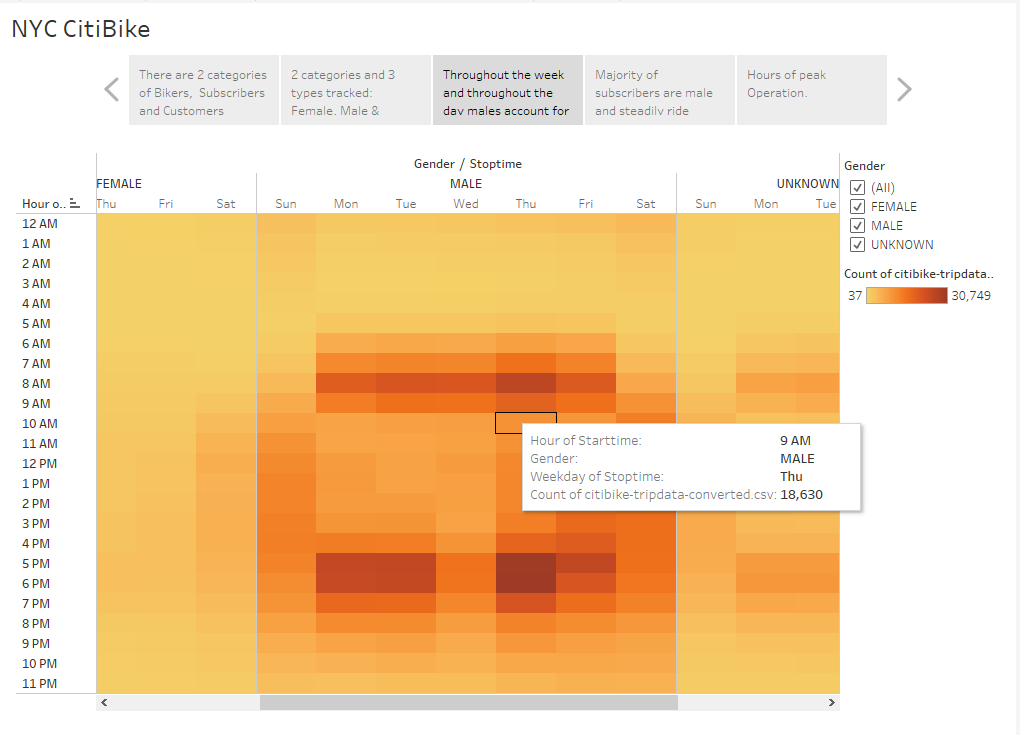1020x735 pixels.
Task: Click the color legend gradient bar
Action: (907, 296)
